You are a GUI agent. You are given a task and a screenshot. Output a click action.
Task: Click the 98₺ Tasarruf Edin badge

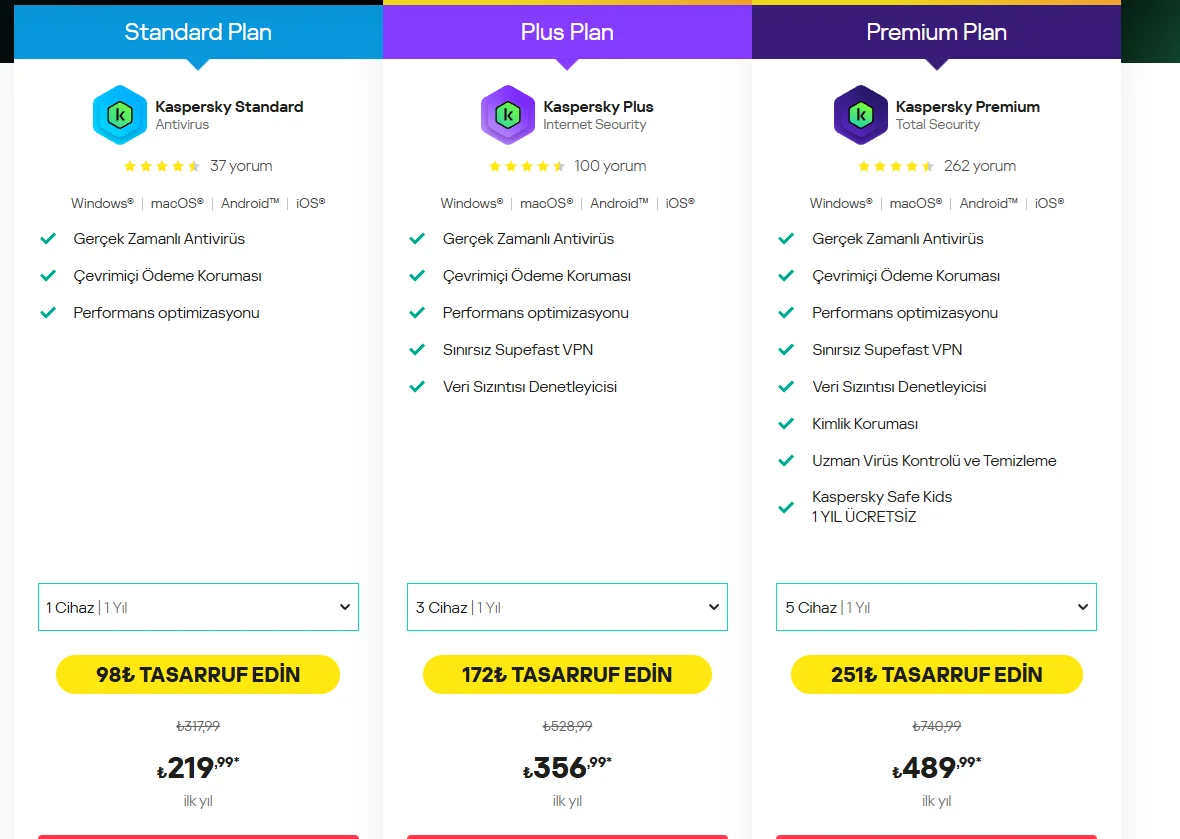(198, 675)
